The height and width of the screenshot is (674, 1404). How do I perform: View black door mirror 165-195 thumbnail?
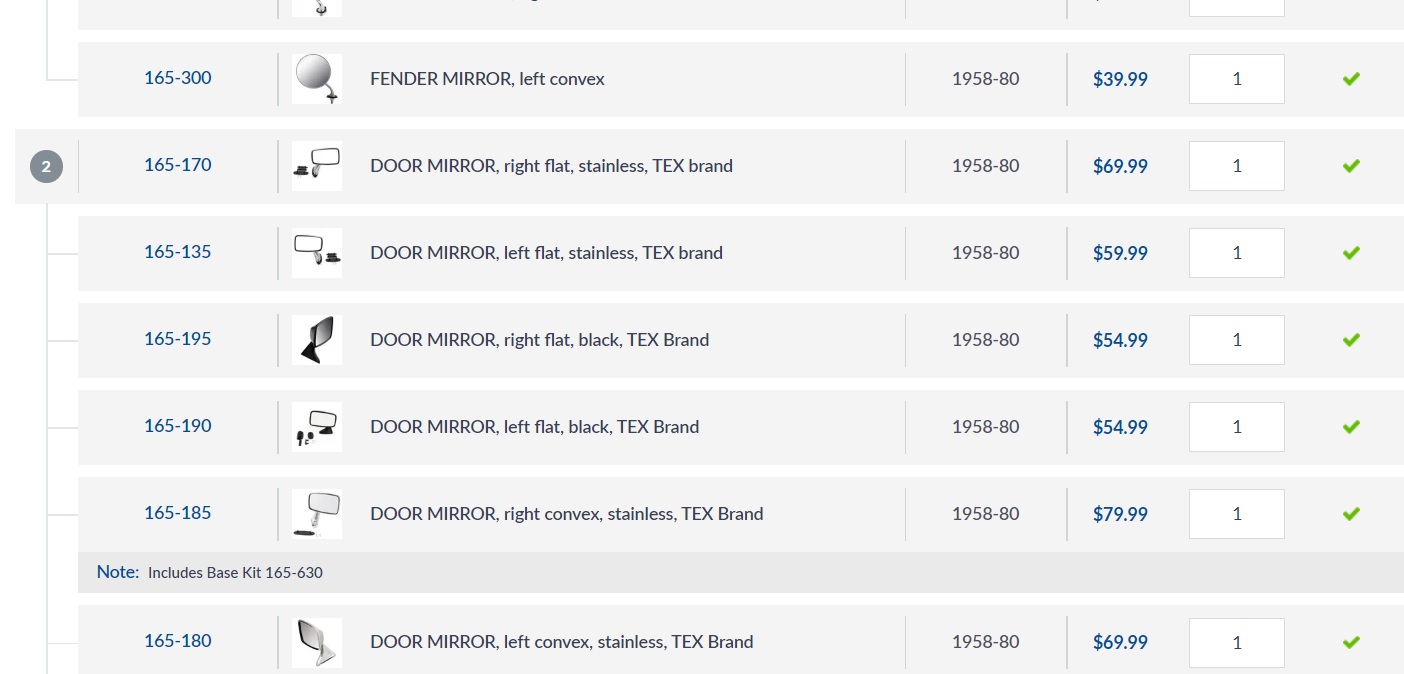(x=317, y=340)
